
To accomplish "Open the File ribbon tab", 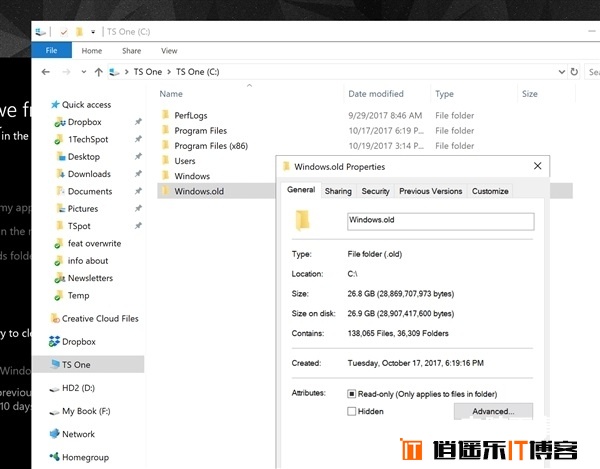I will (x=51, y=50).
